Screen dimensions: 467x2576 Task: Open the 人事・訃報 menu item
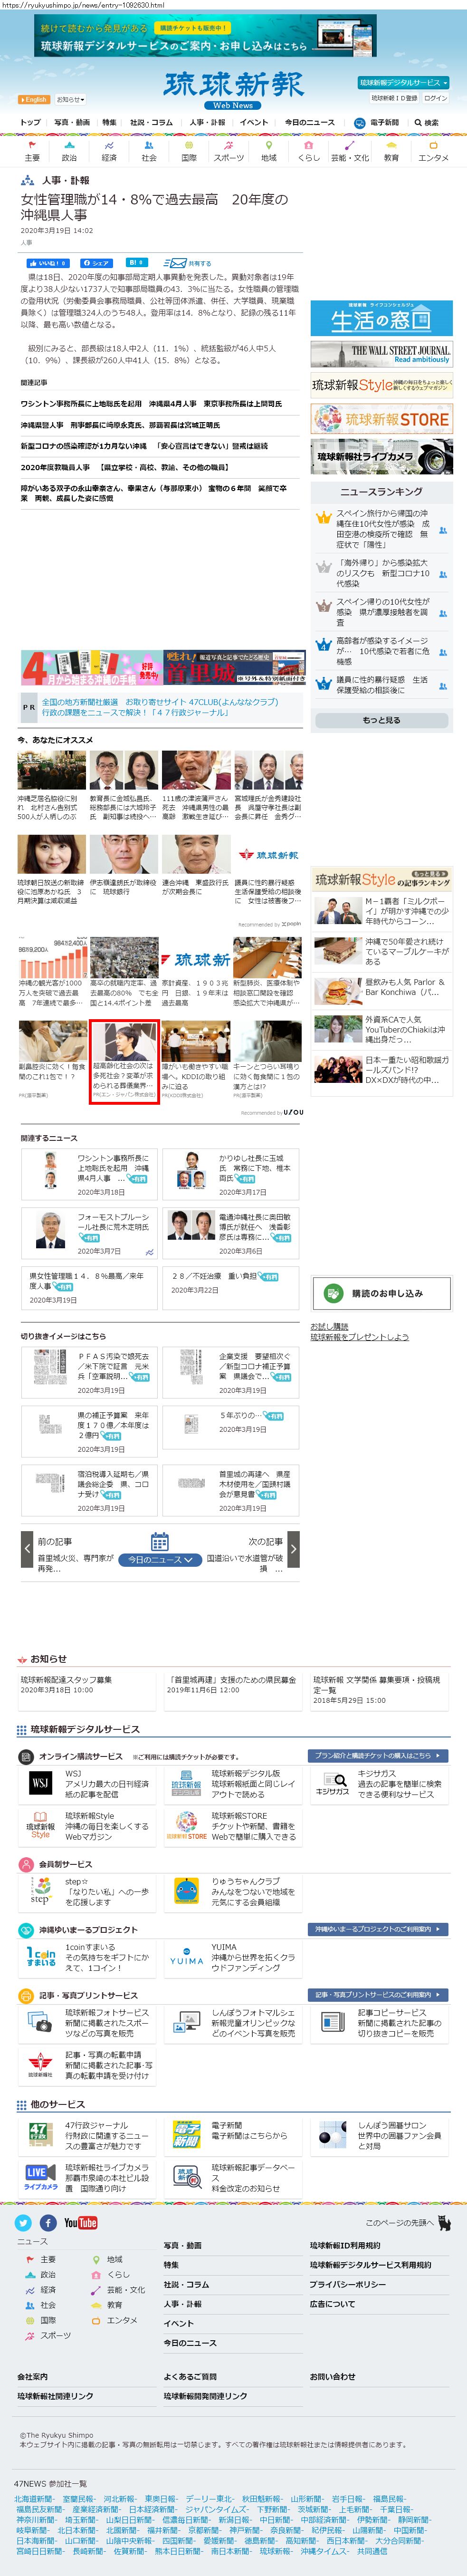tap(207, 122)
